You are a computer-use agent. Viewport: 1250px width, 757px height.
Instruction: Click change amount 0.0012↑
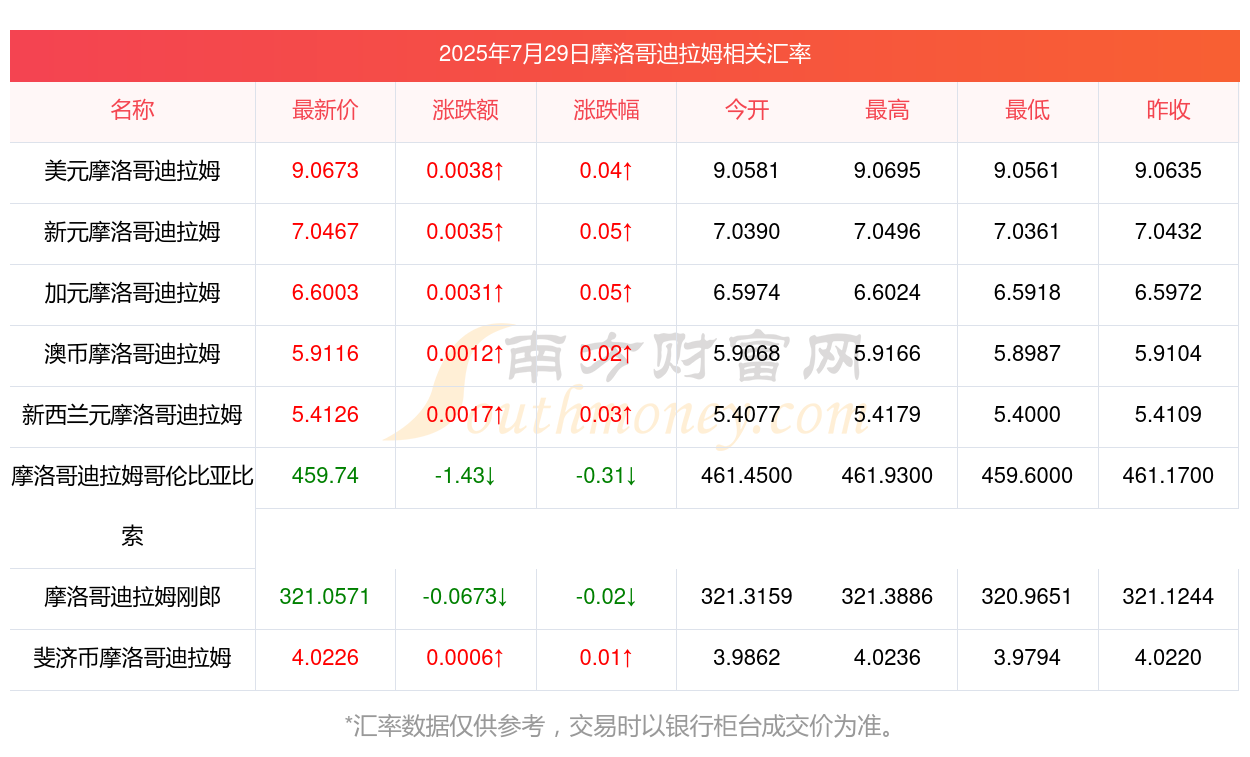pos(466,354)
